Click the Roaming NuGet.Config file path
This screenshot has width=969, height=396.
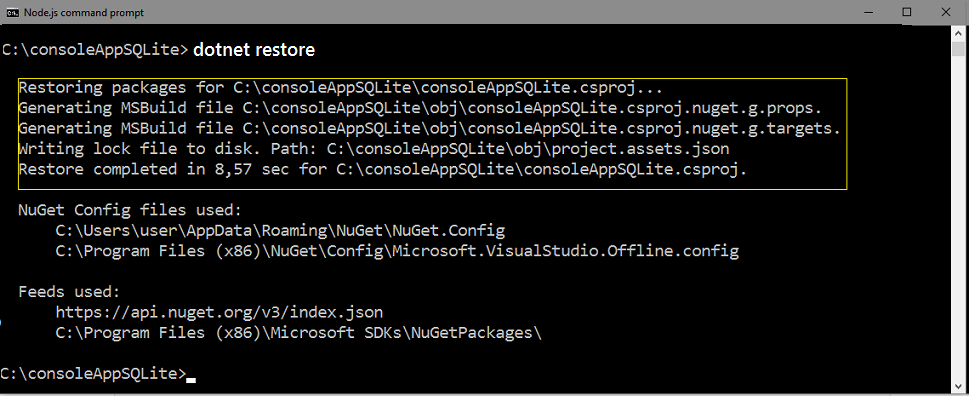281,230
